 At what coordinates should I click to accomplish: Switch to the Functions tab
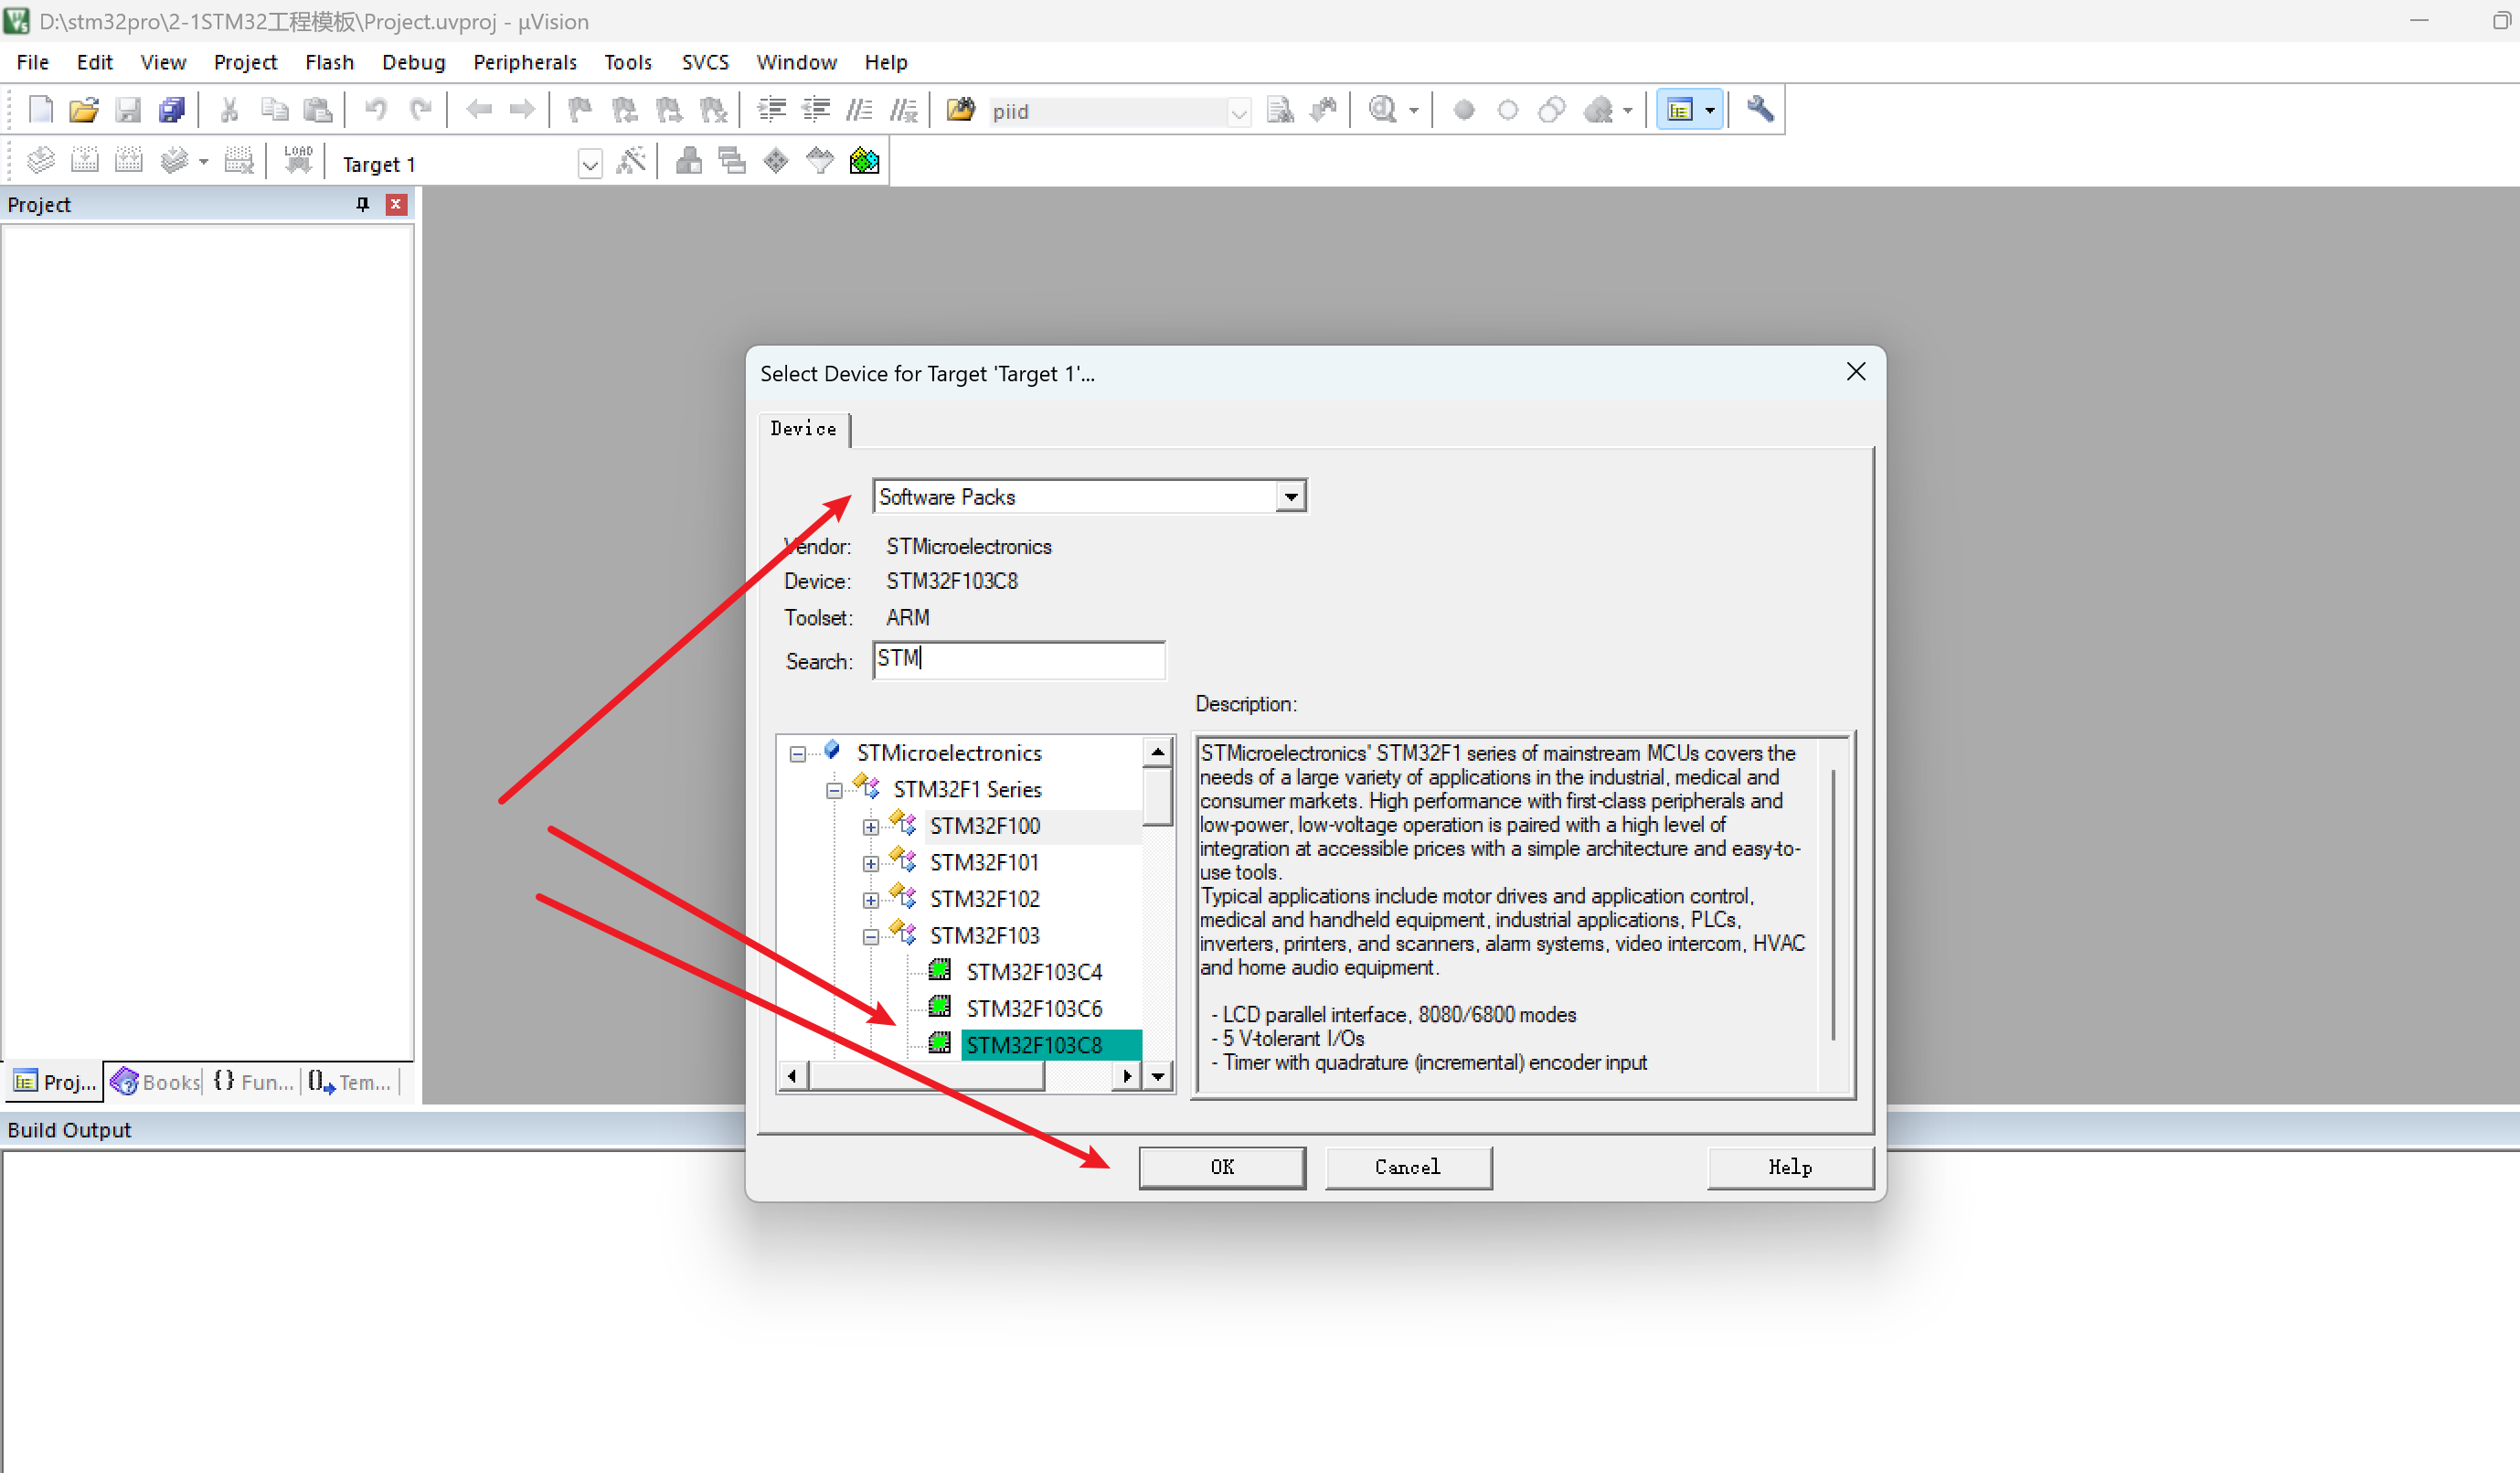pos(253,1082)
